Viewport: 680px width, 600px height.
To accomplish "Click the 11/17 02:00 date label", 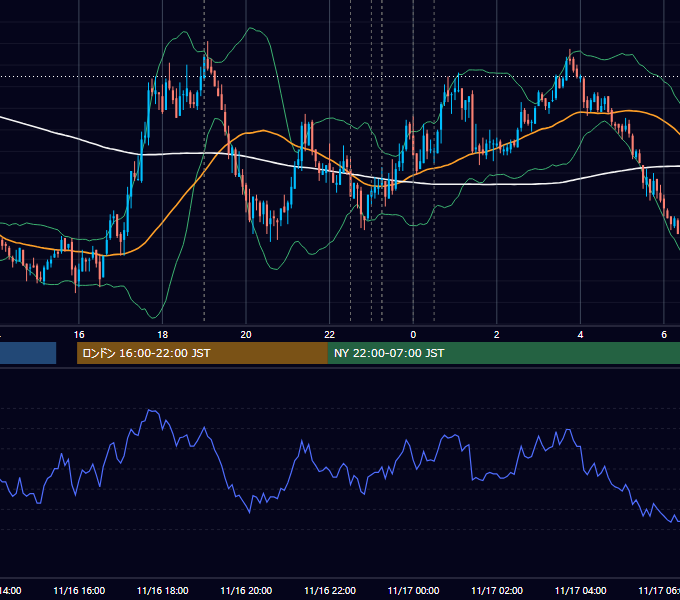I will [497, 591].
